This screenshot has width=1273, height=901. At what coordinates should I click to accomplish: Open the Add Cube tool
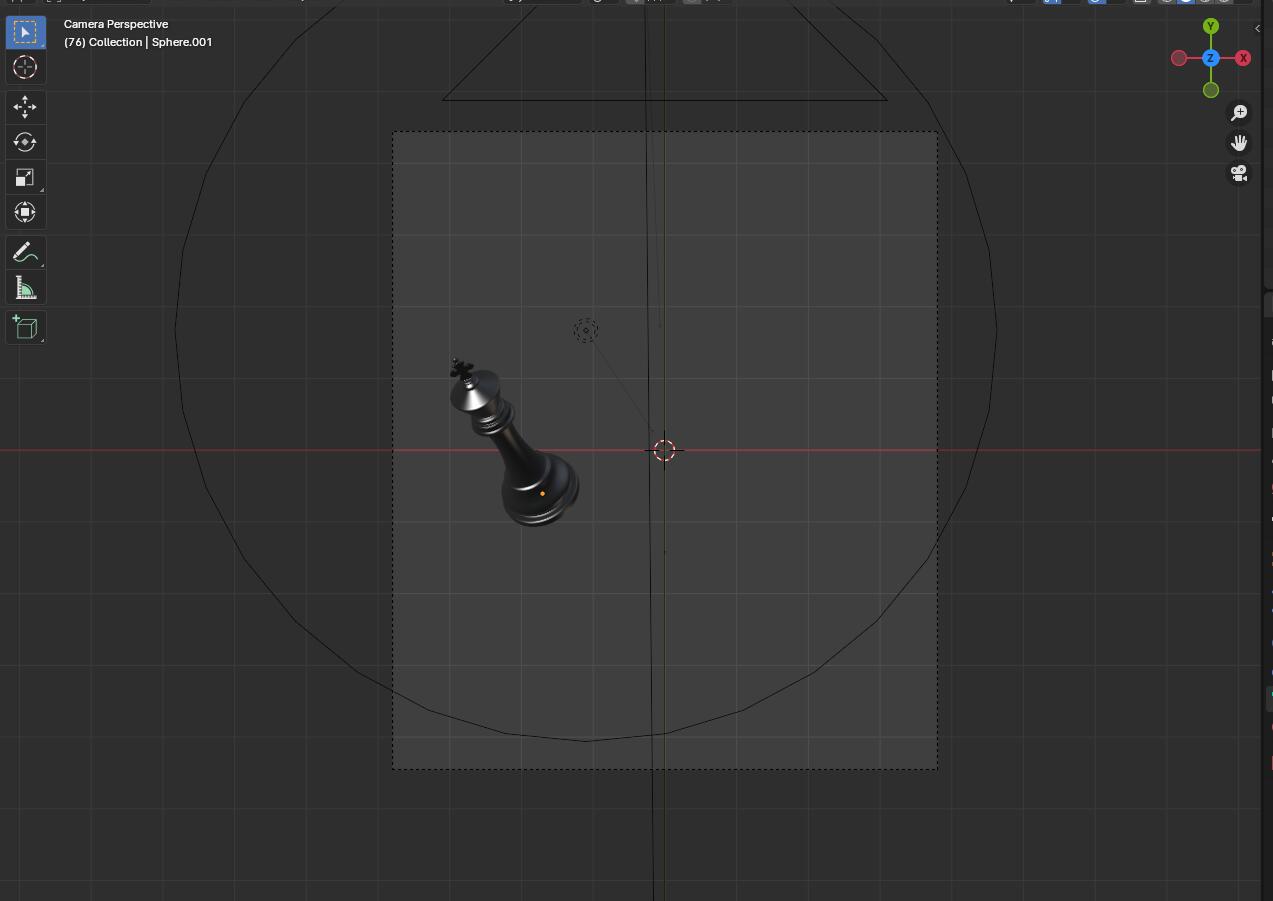coord(25,328)
